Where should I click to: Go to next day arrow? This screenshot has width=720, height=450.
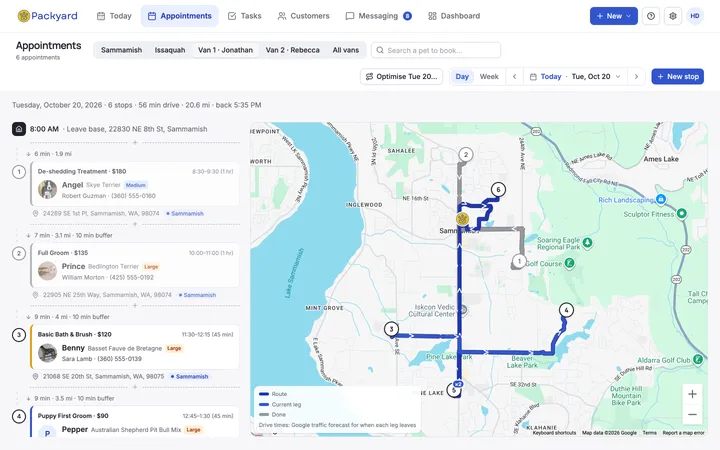636,77
